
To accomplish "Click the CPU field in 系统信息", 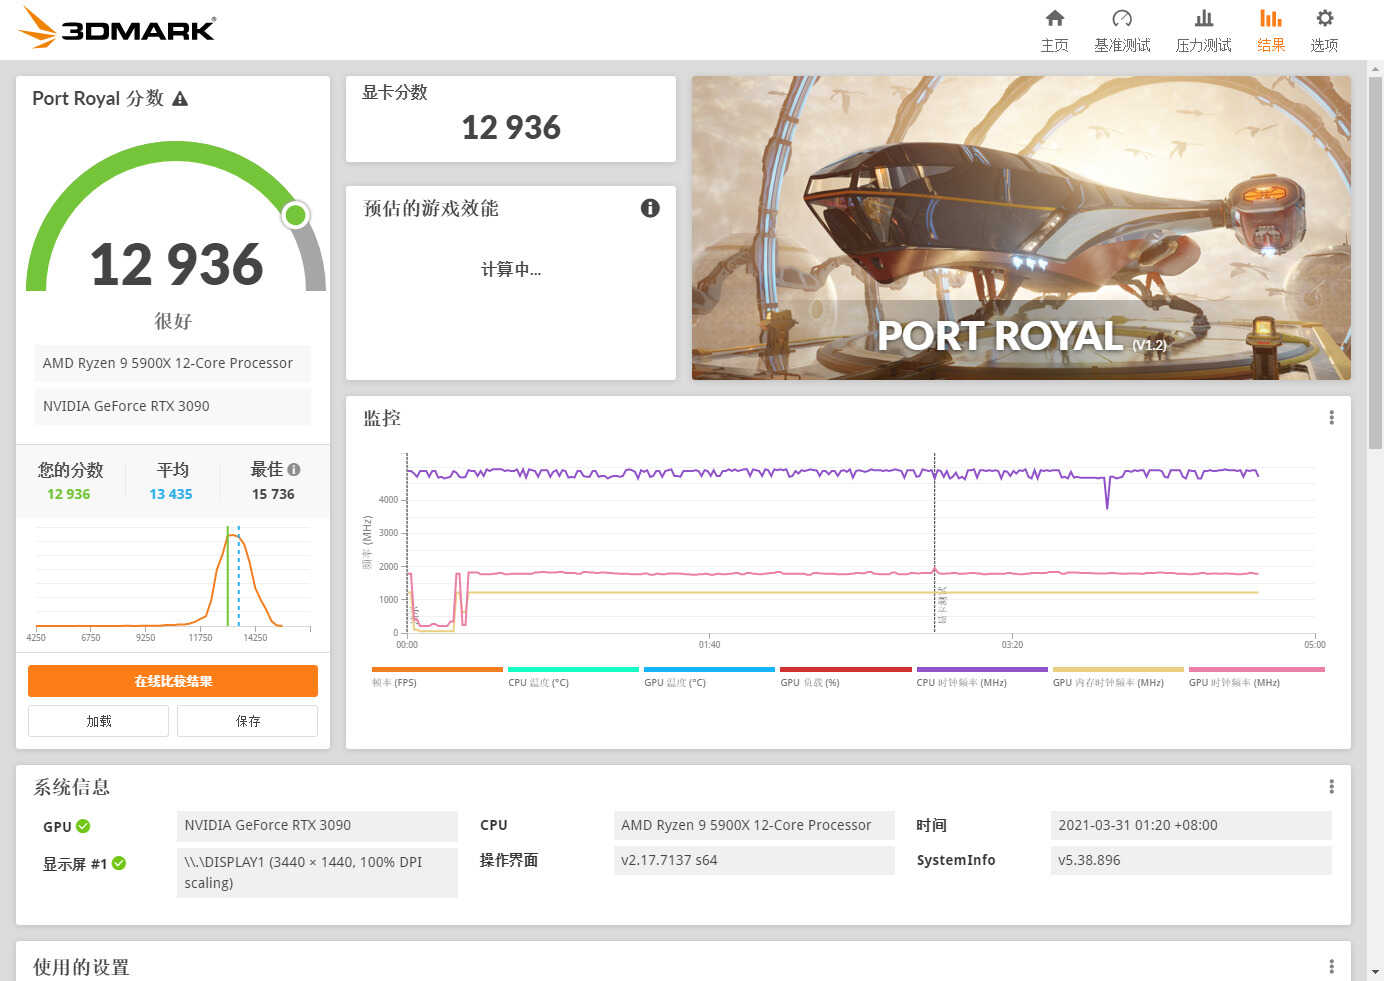I will (754, 826).
